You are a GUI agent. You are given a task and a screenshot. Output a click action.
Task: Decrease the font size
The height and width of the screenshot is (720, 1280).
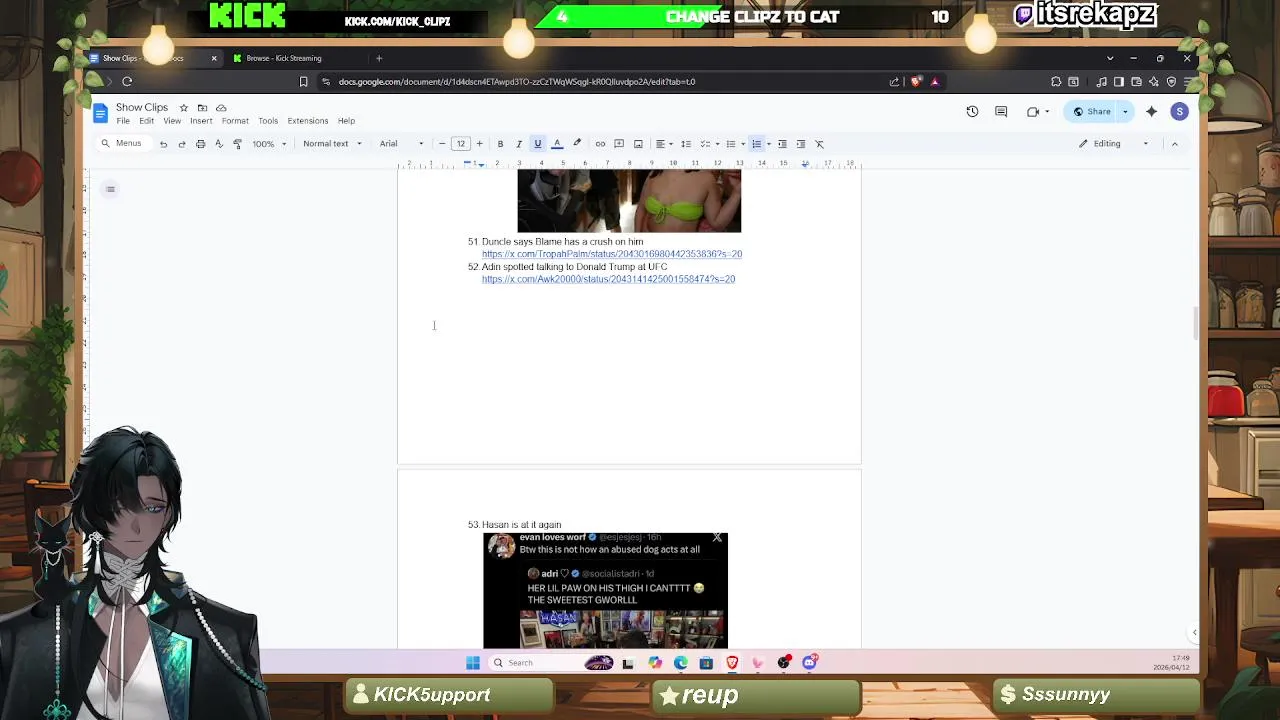[442, 144]
